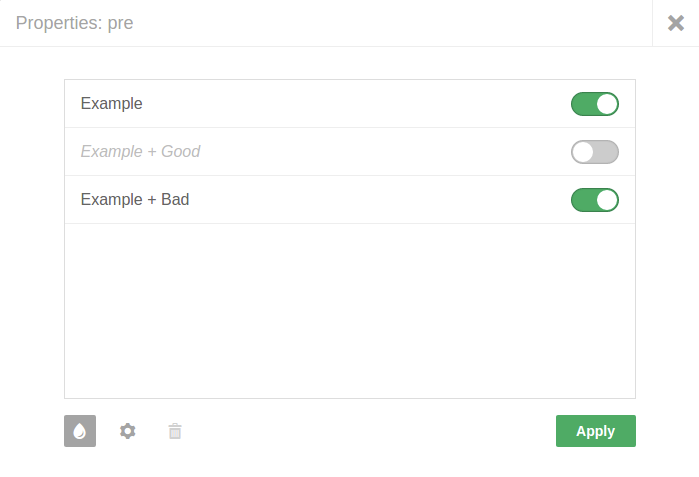Close the Properties dialog with X

675,23
